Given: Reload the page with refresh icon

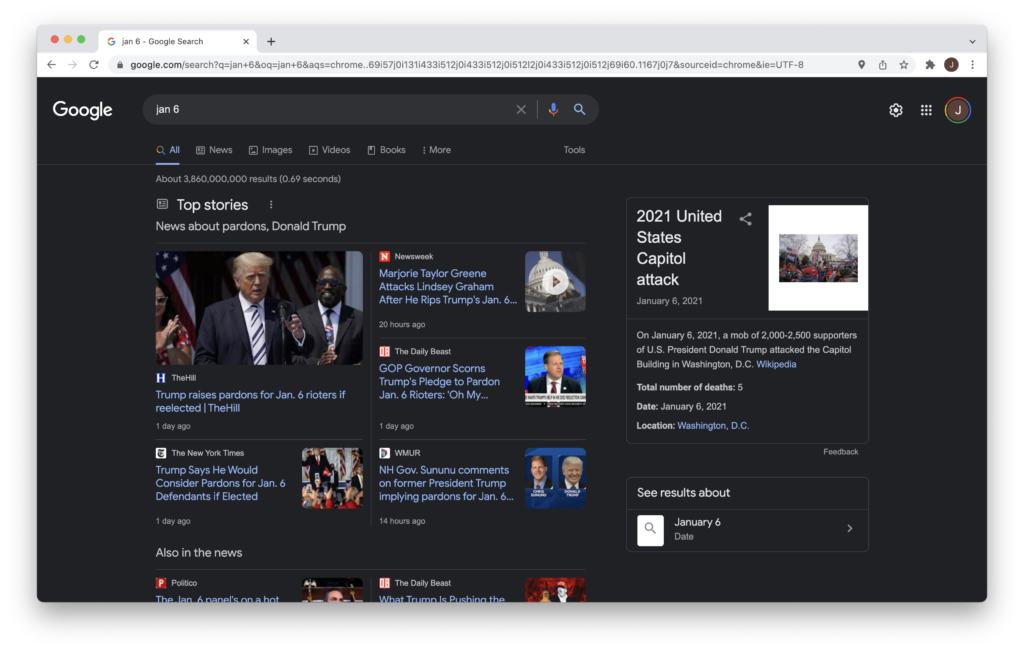Looking at the screenshot, I should click(x=94, y=65).
